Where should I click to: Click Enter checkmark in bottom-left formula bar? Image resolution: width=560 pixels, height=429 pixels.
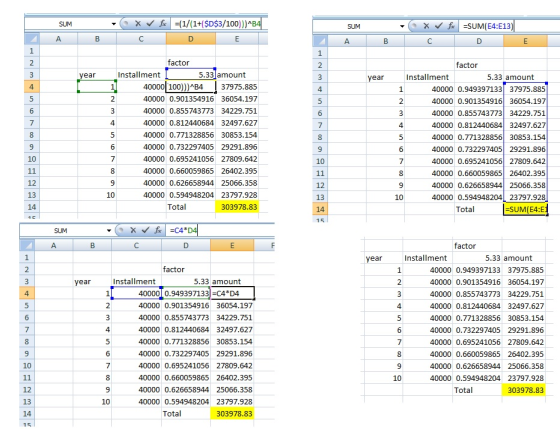tap(145, 230)
